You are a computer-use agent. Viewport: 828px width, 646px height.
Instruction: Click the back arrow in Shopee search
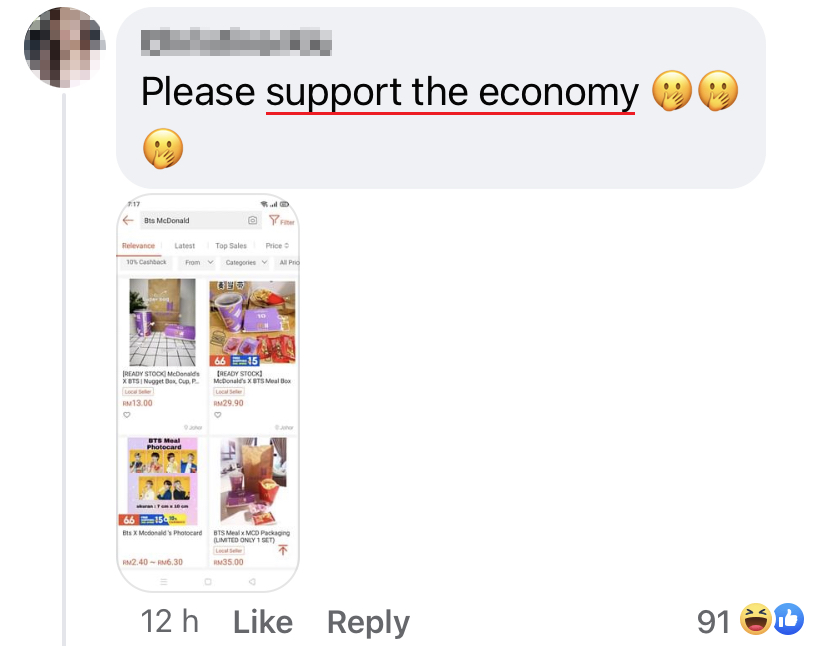[x=128, y=220]
